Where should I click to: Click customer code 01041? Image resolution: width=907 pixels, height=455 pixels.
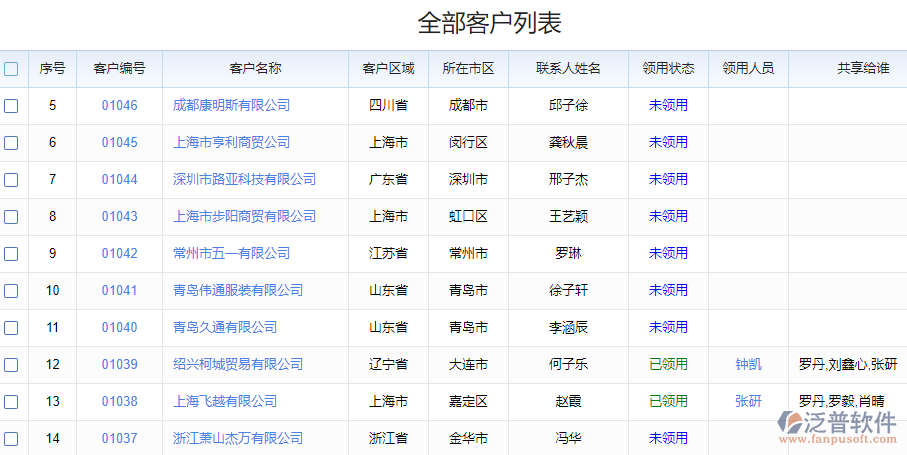pyautogui.click(x=119, y=290)
